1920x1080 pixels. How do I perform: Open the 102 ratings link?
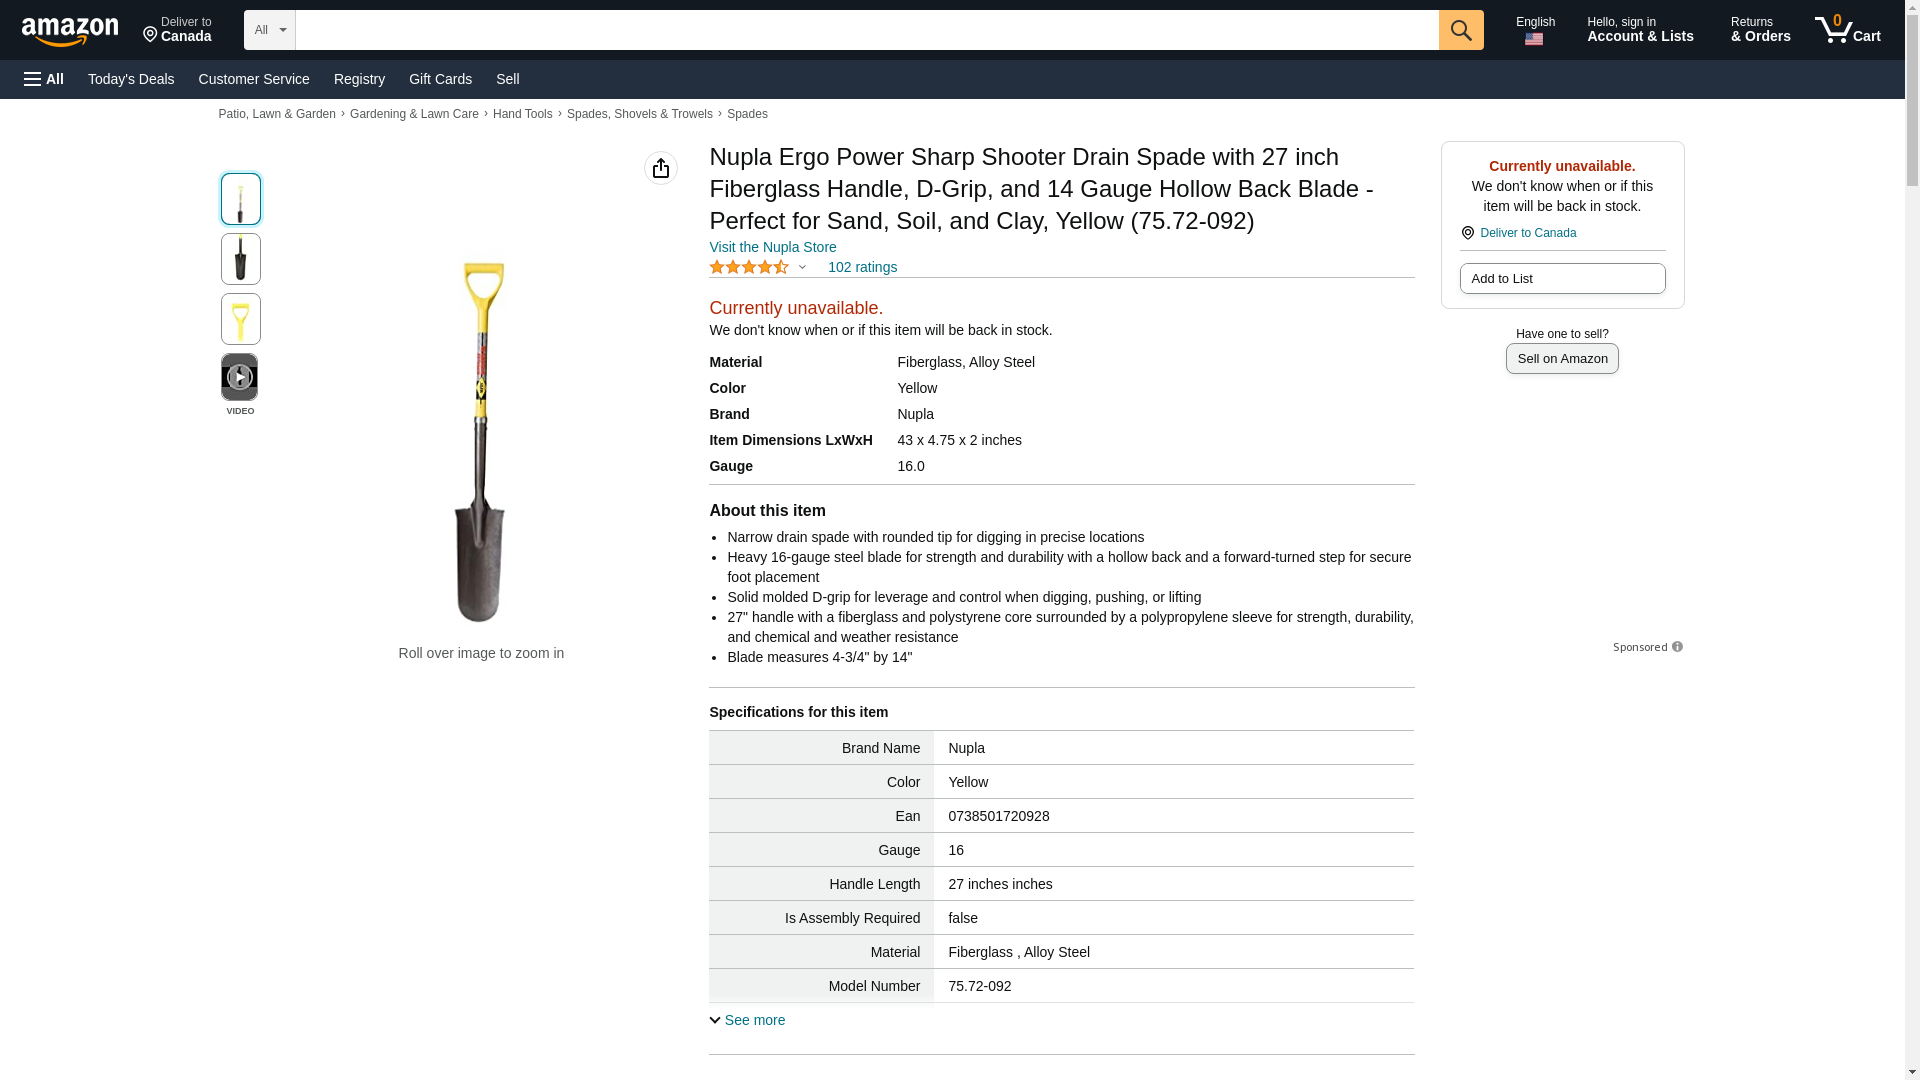tap(862, 267)
